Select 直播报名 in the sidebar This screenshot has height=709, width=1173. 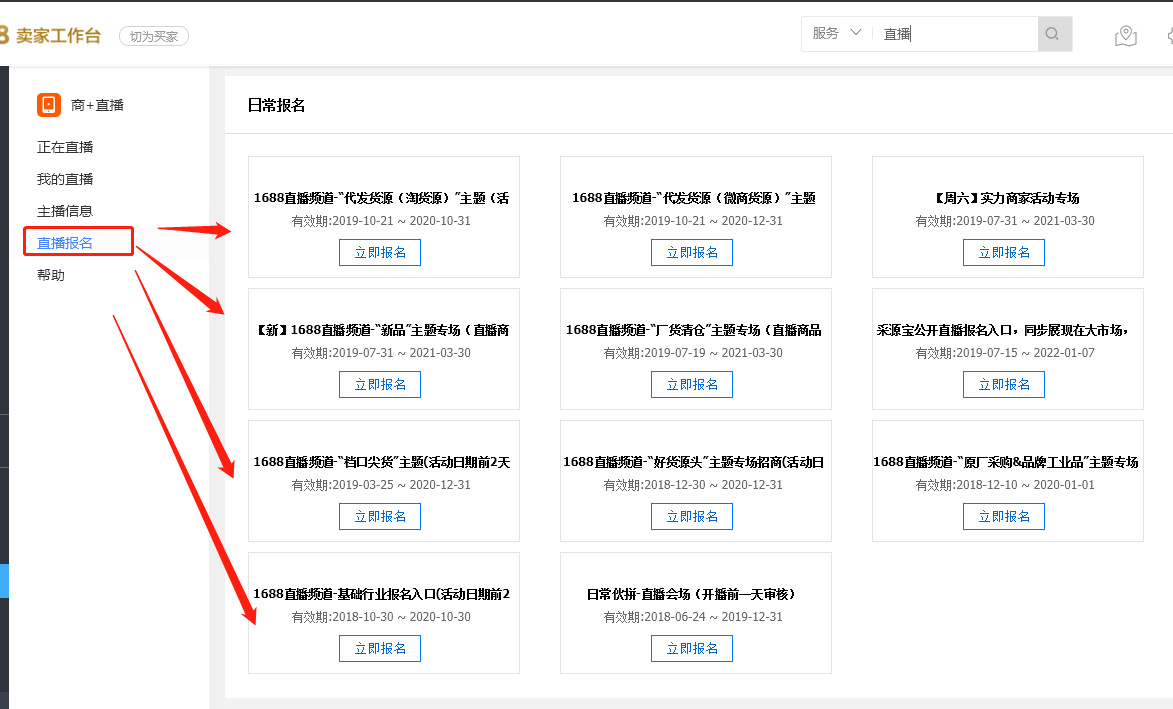pos(65,243)
